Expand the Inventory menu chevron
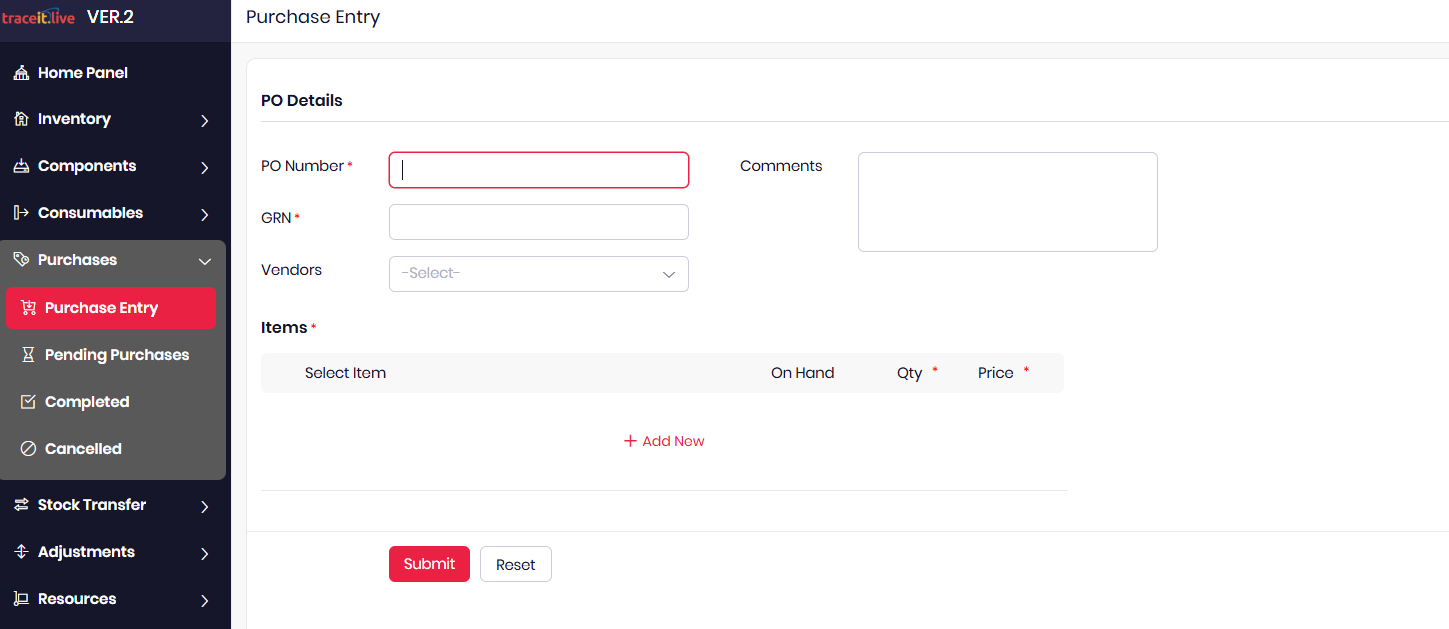This screenshot has width=1449, height=629. tap(204, 120)
